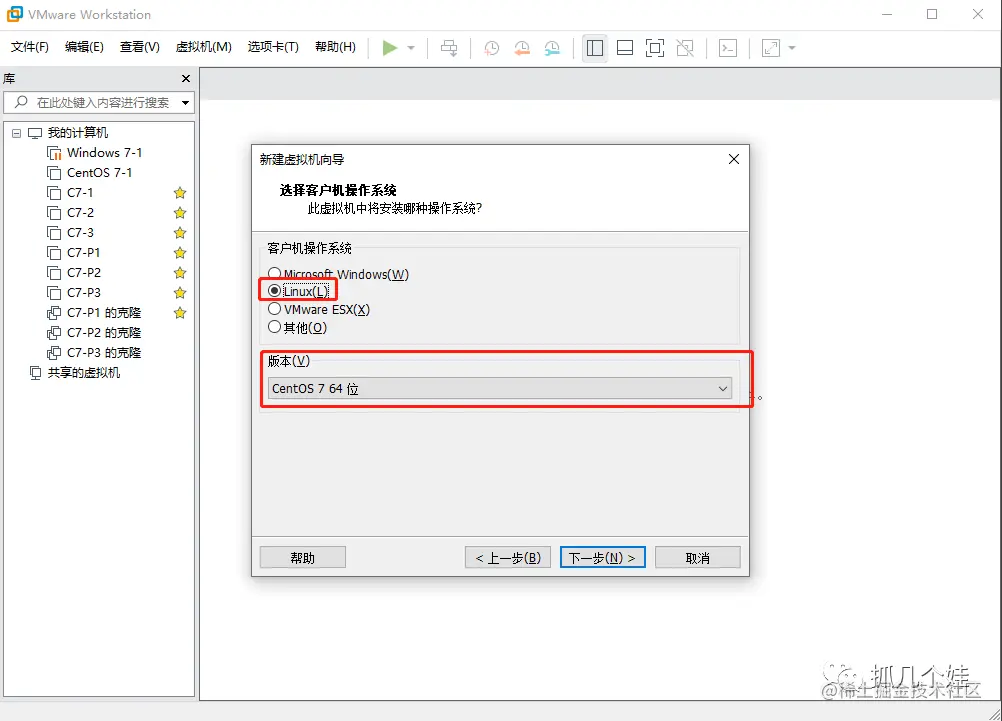This screenshot has width=1002, height=721.
Task: Click the Full Screen mode icon
Action: pos(654,48)
